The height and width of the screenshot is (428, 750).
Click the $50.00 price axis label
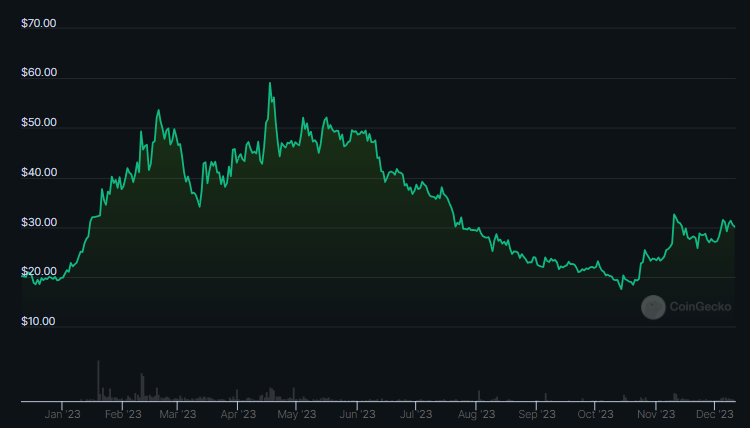point(39,122)
